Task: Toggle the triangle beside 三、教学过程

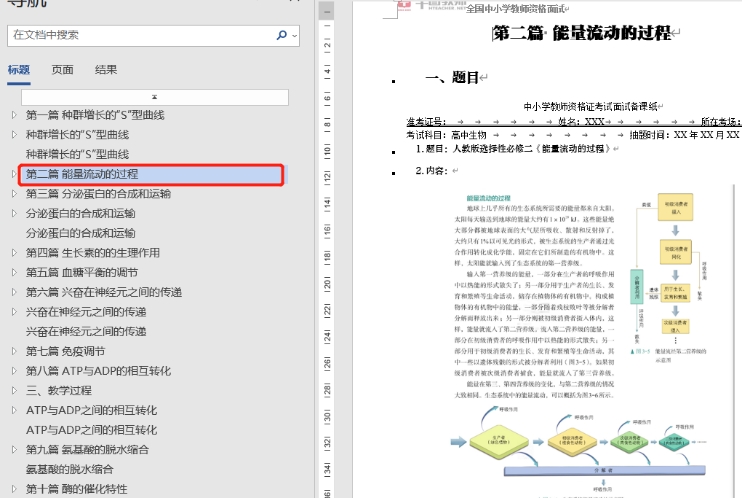Action: coord(14,390)
